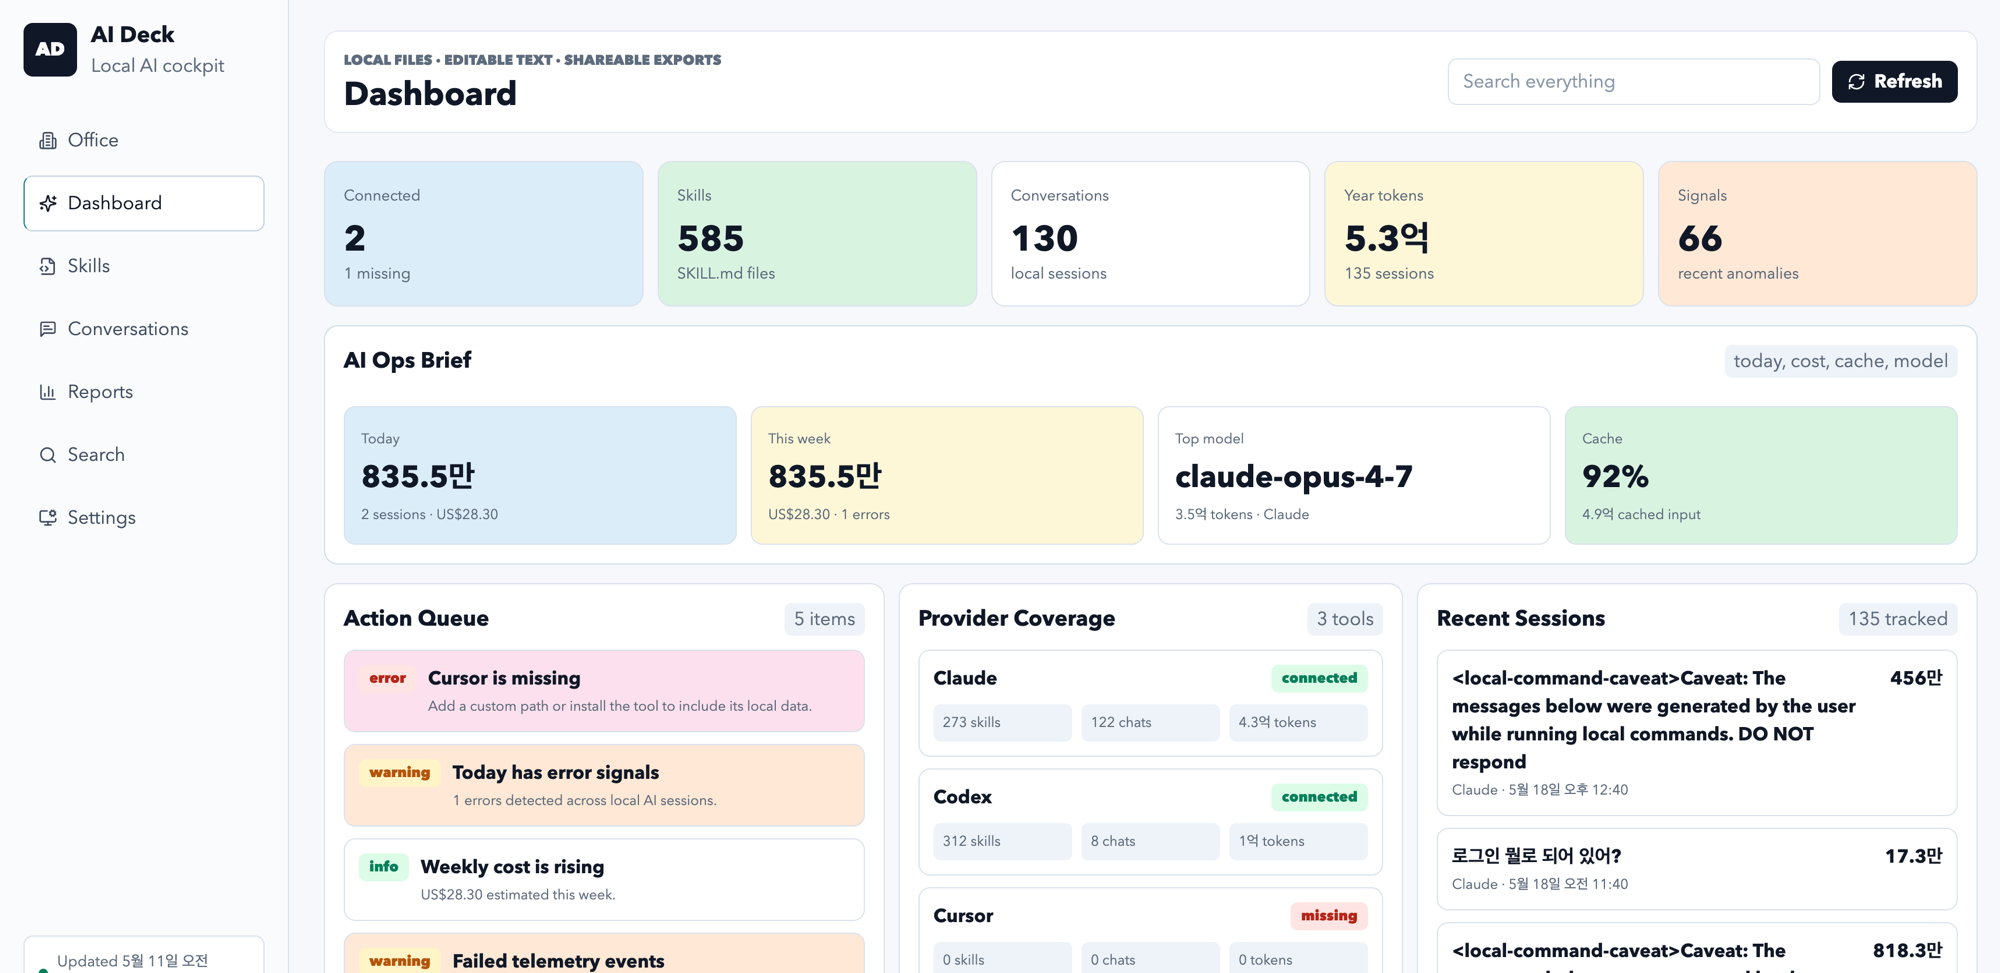Open the Cache 92% card

pos(1761,475)
